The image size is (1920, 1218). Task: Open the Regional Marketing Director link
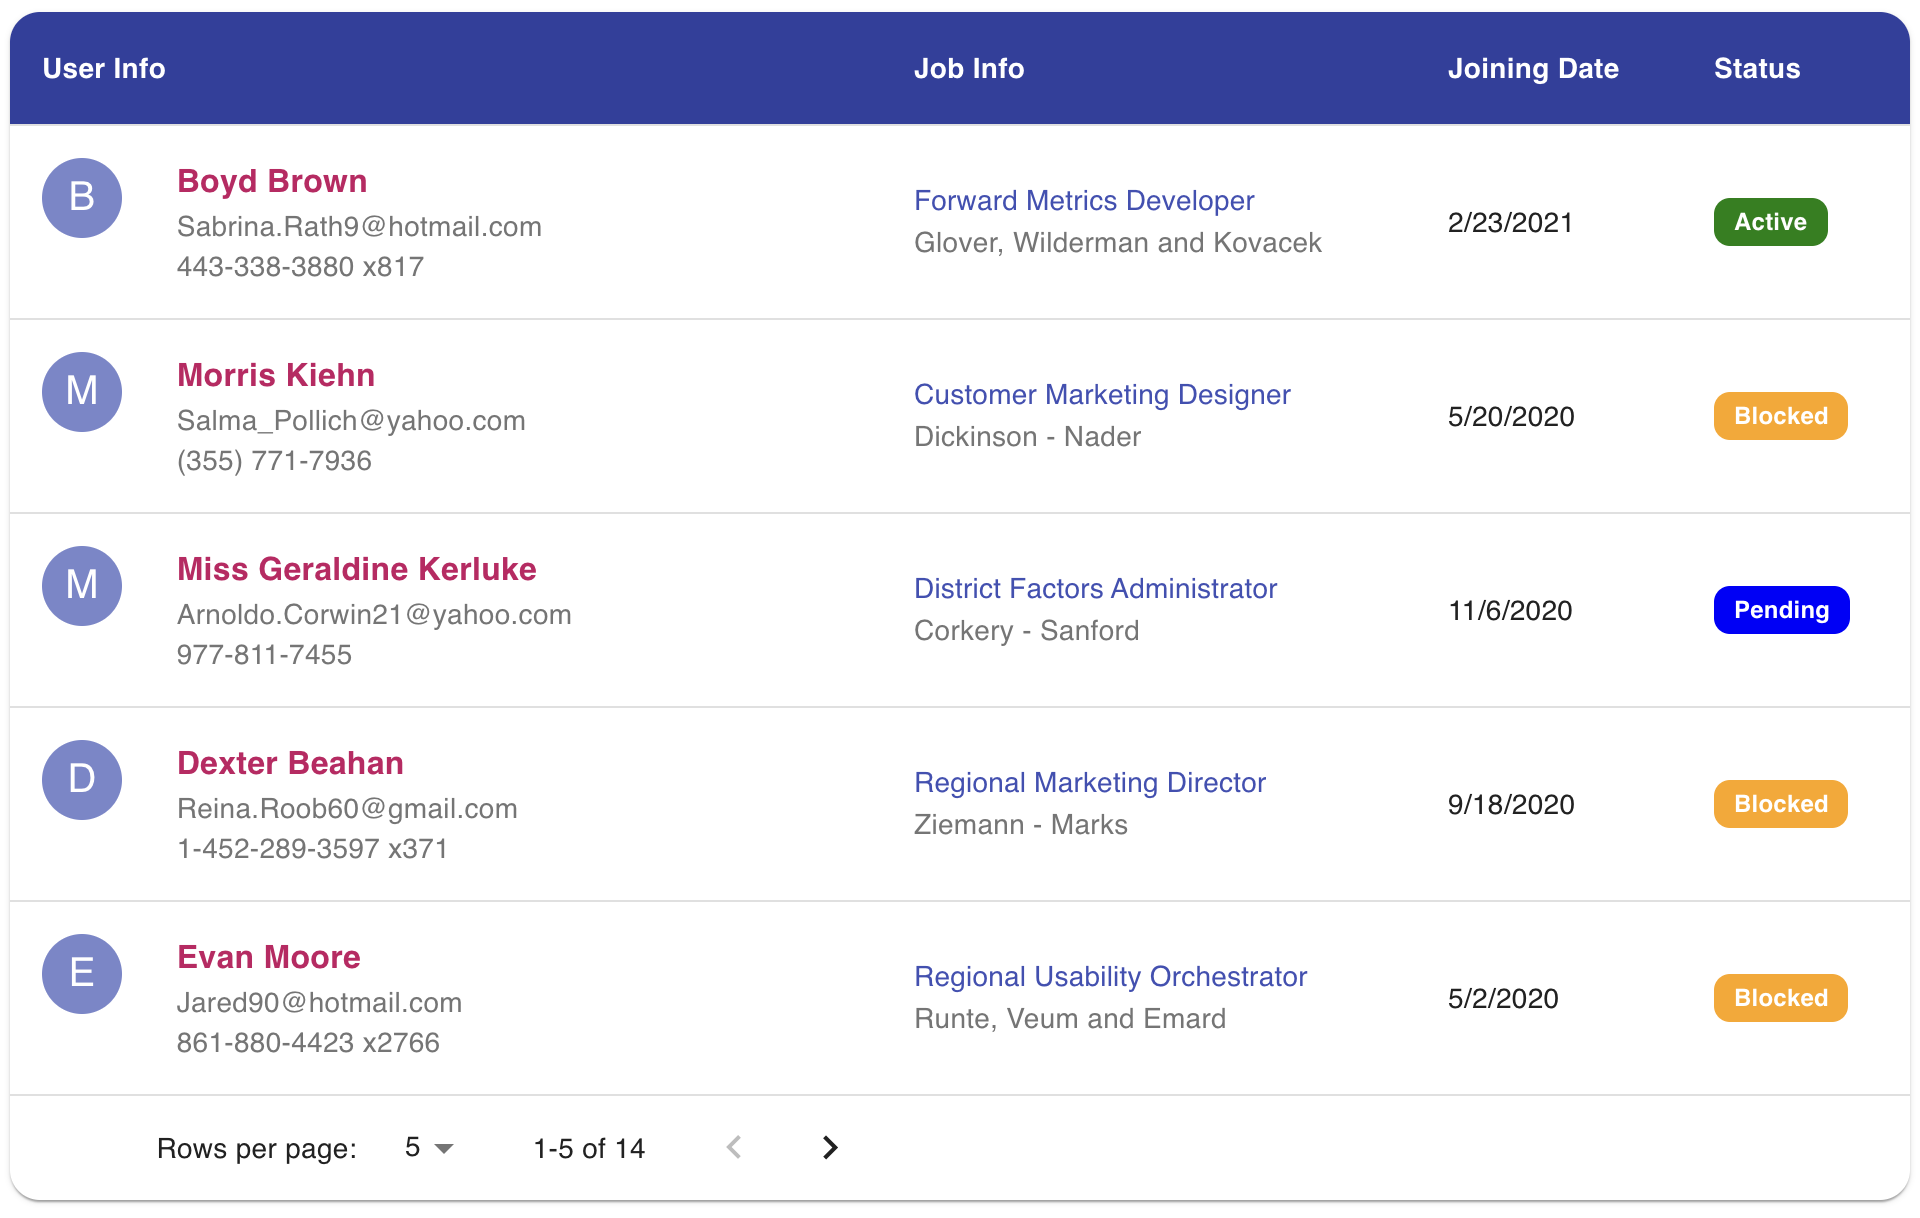click(1090, 782)
